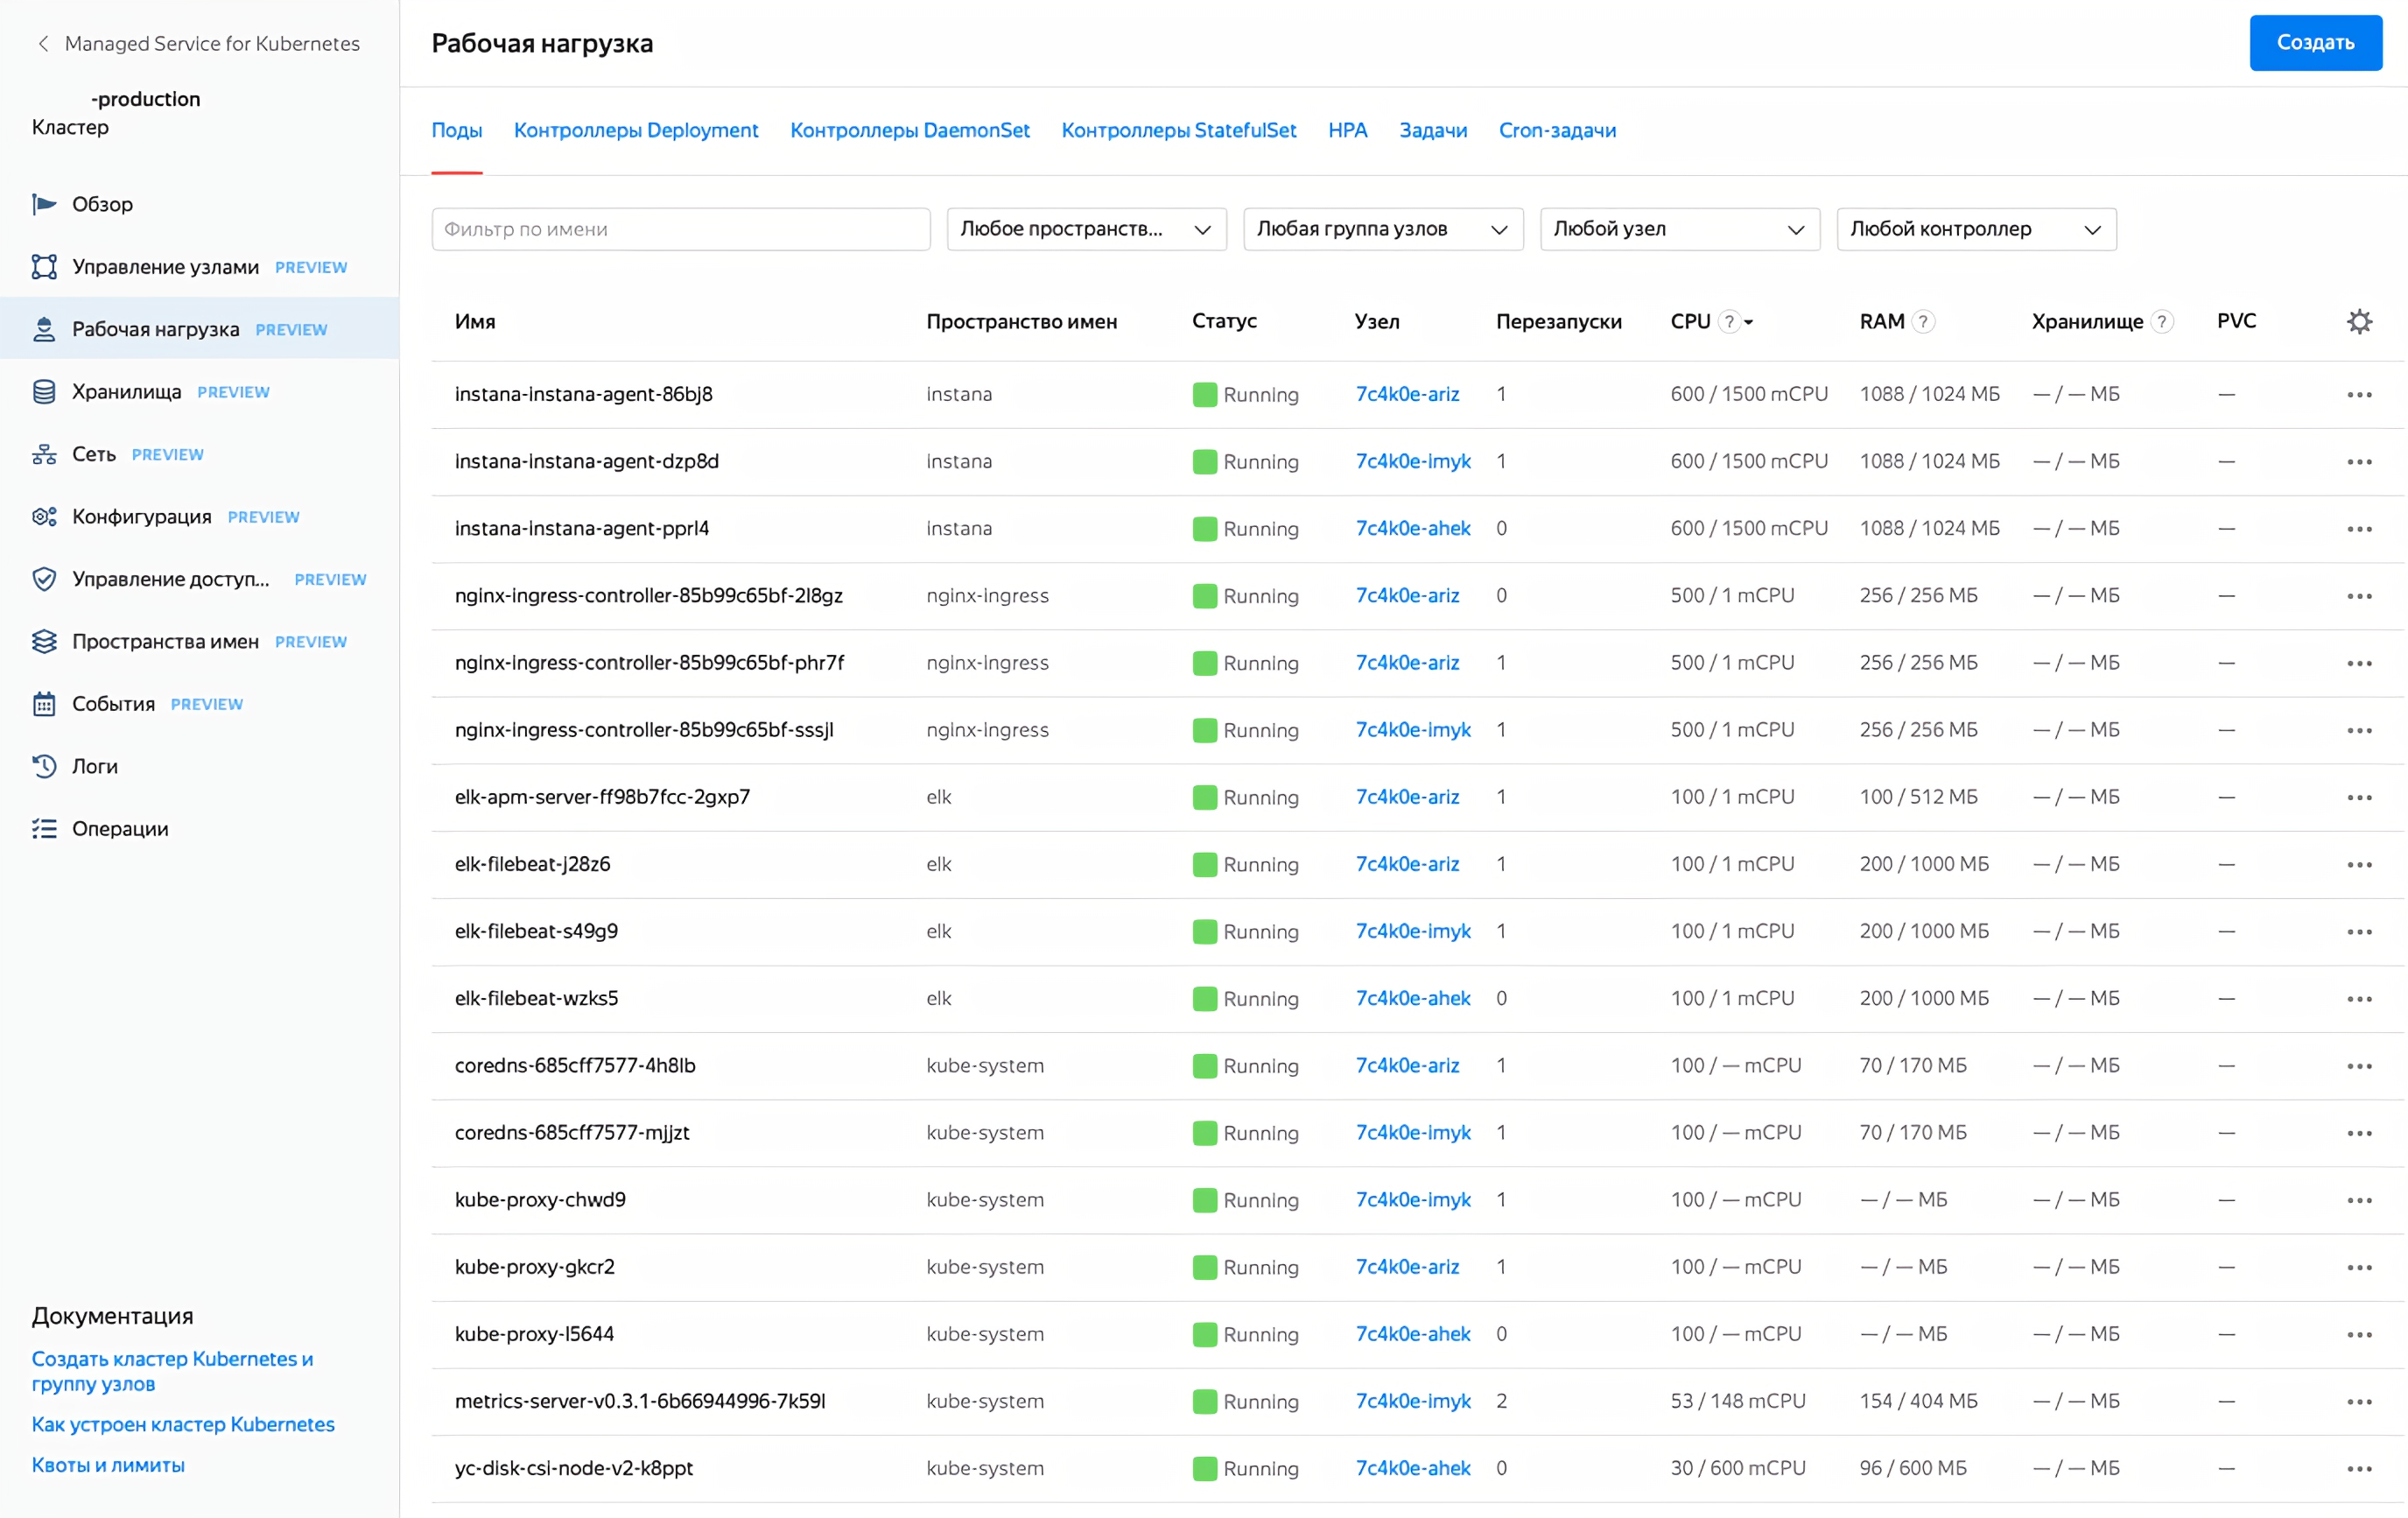Open table column settings gear

tap(2359, 321)
